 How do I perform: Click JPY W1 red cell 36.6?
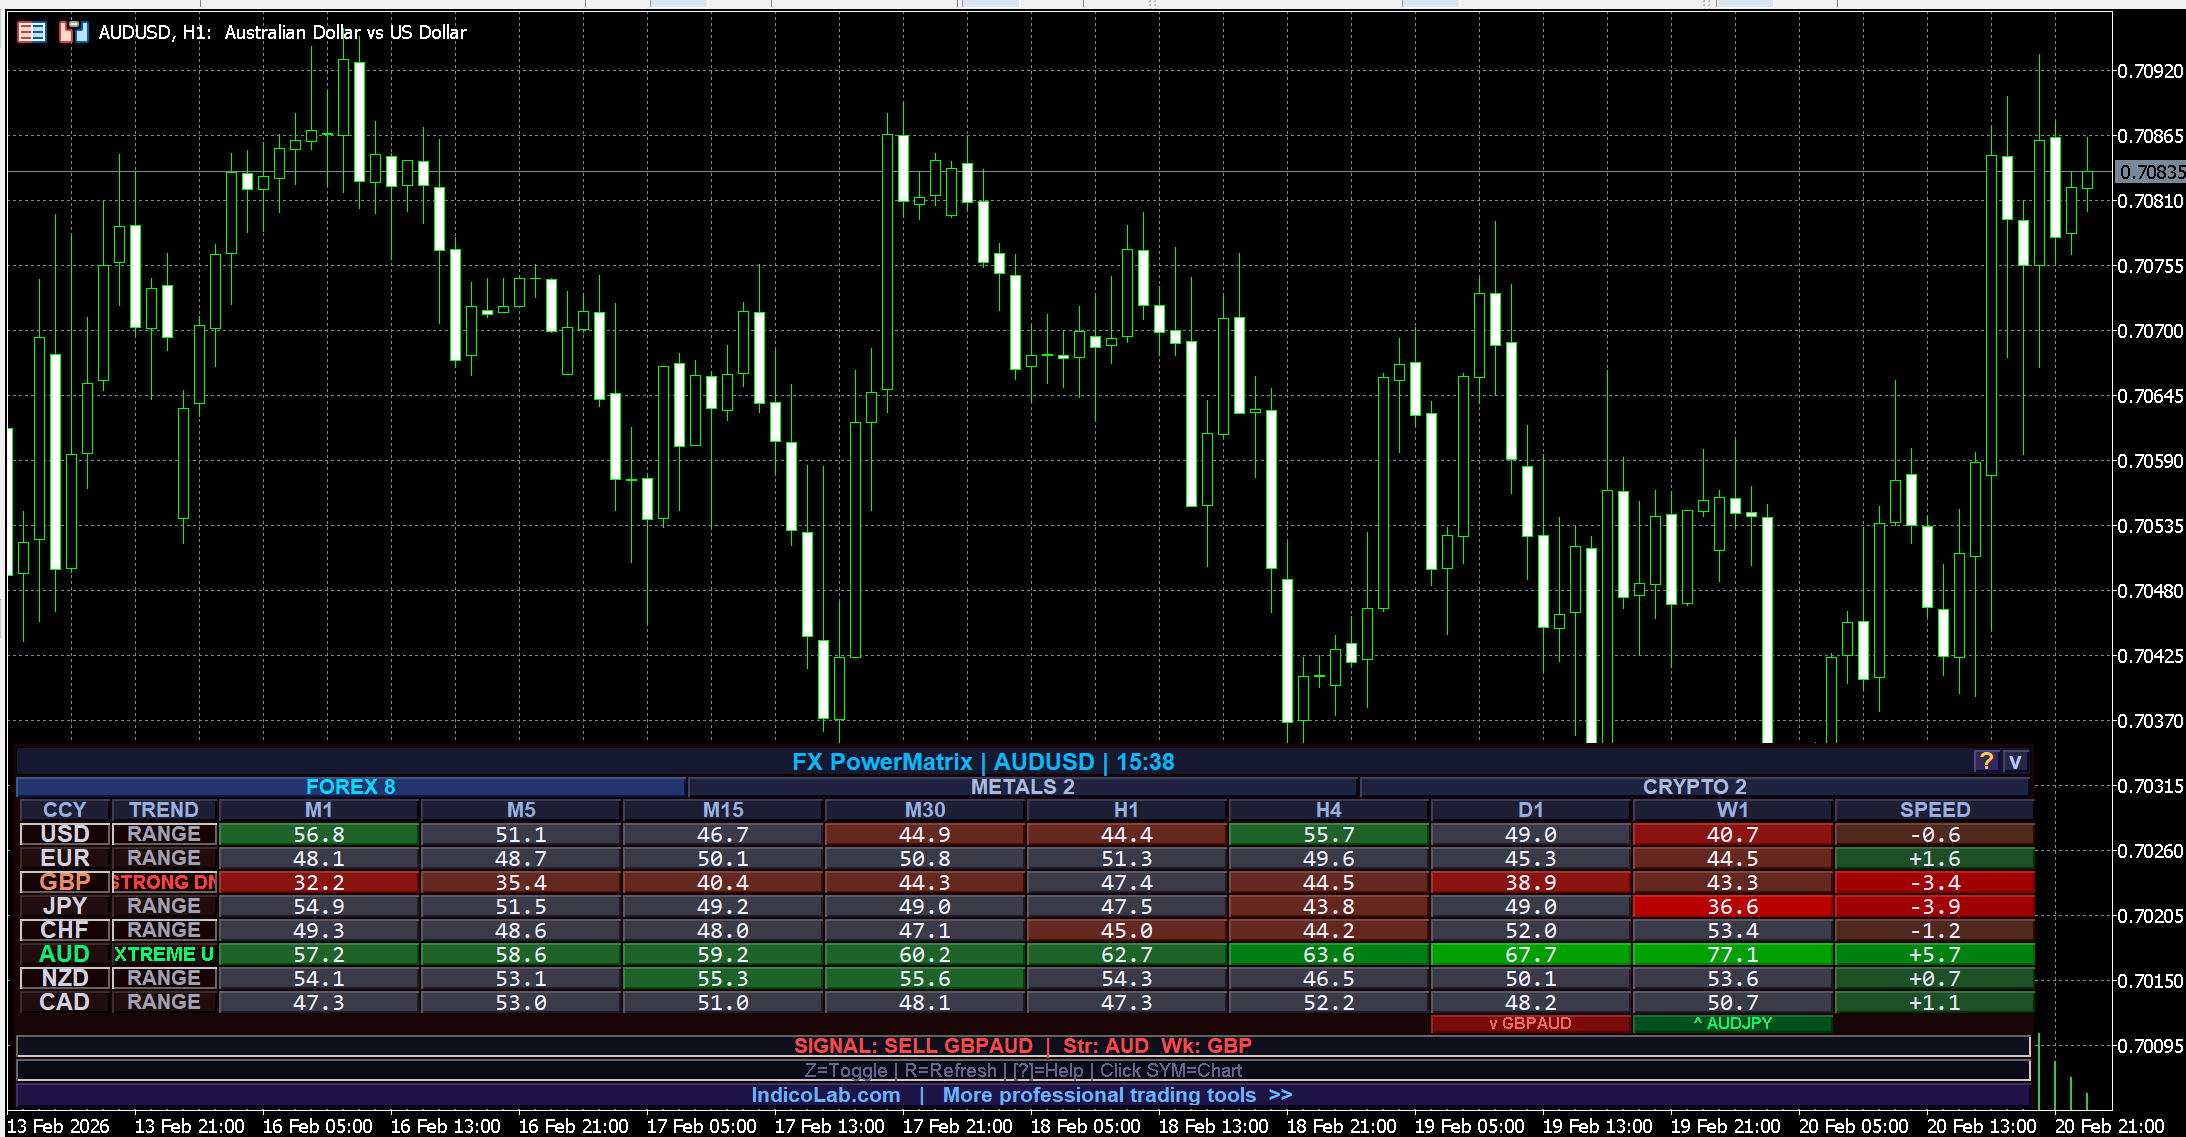(1732, 906)
